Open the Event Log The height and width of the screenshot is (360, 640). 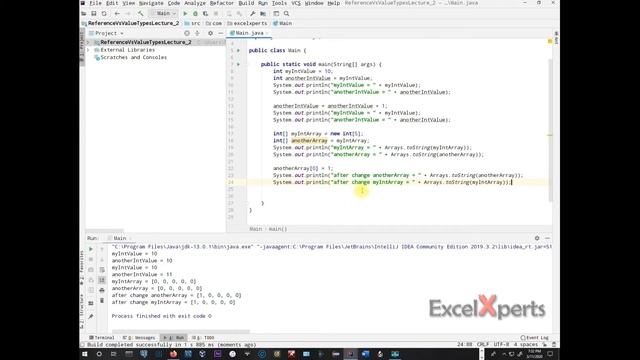535,338
